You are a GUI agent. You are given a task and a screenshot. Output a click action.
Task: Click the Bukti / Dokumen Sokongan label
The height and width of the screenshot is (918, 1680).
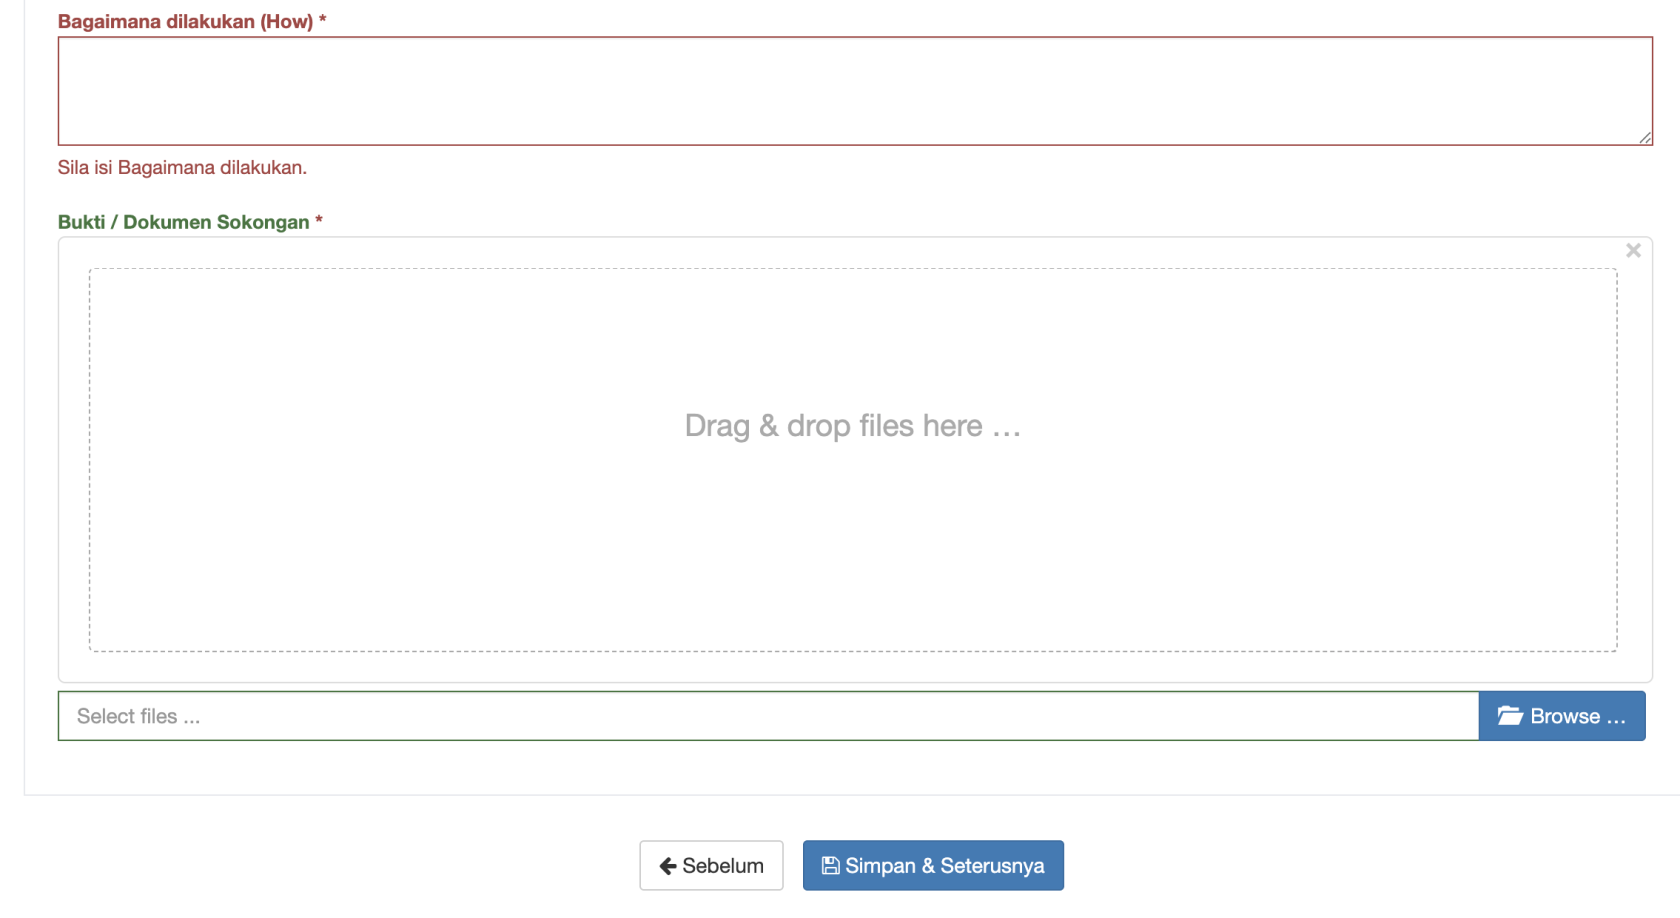tap(184, 222)
